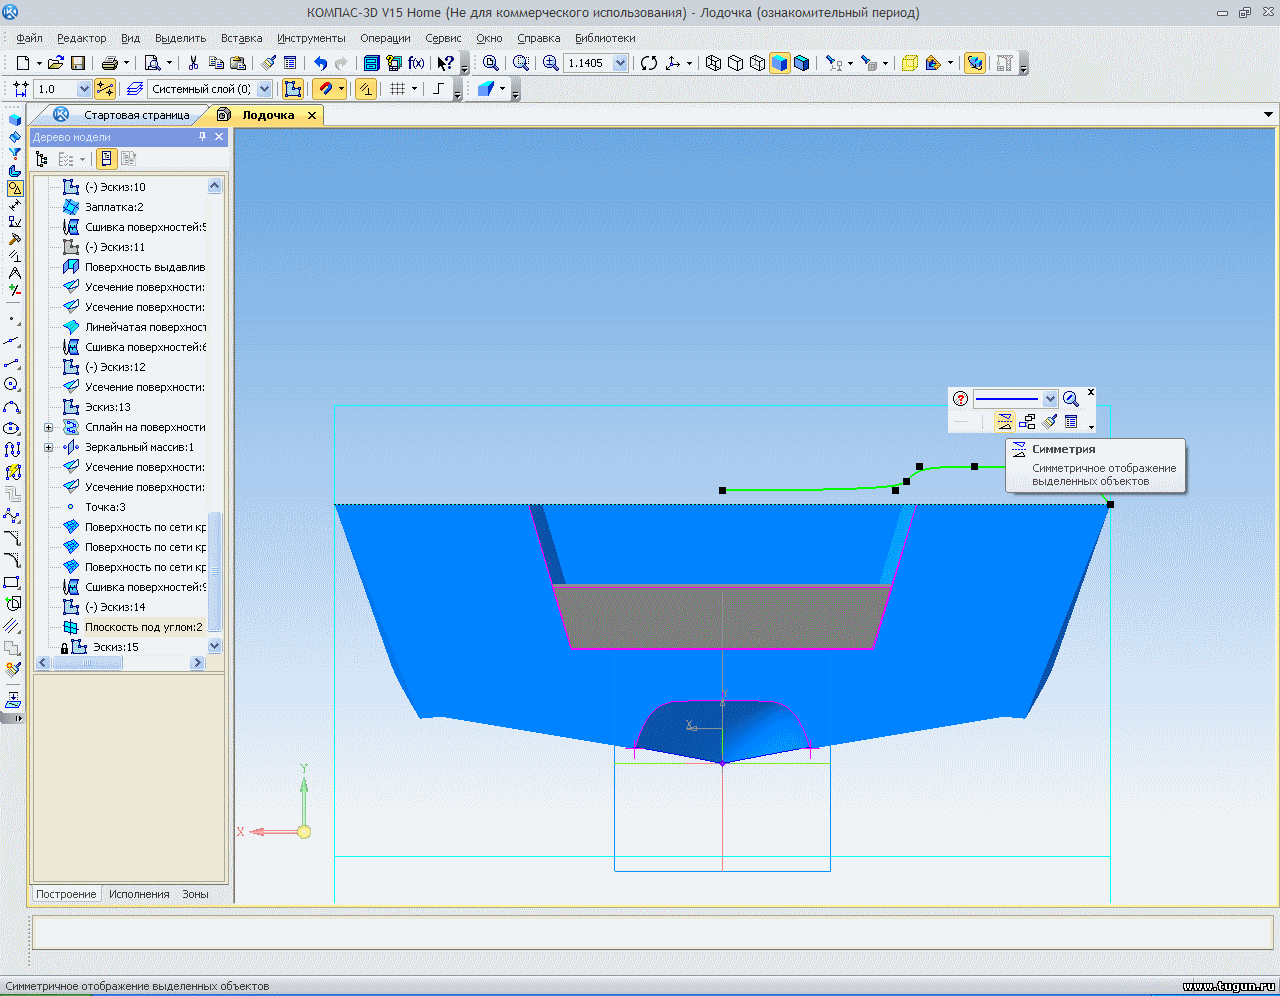The height and width of the screenshot is (996, 1280).
Task: Select the Circle tool in the side toolbar
Action: tap(12, 385)
